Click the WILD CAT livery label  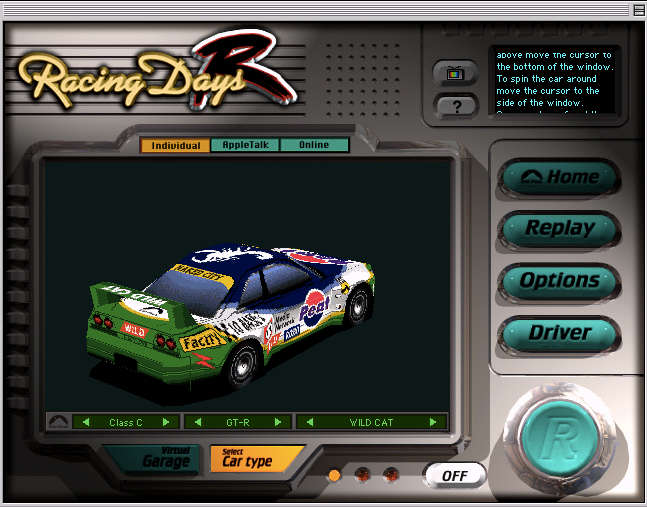[371, 422]
